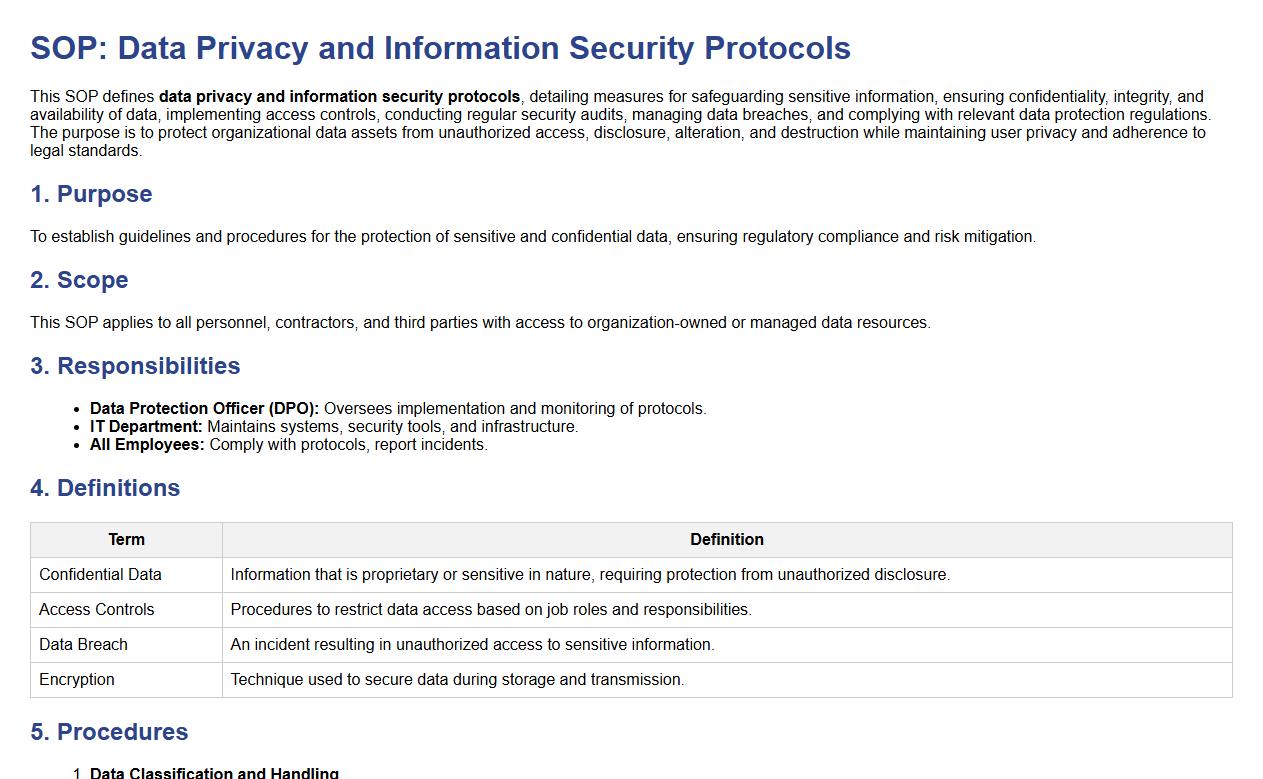Screen dimensions: 1263x779
Task: Click the "1. Purpose" section heading
Action: tap(91, 194)
